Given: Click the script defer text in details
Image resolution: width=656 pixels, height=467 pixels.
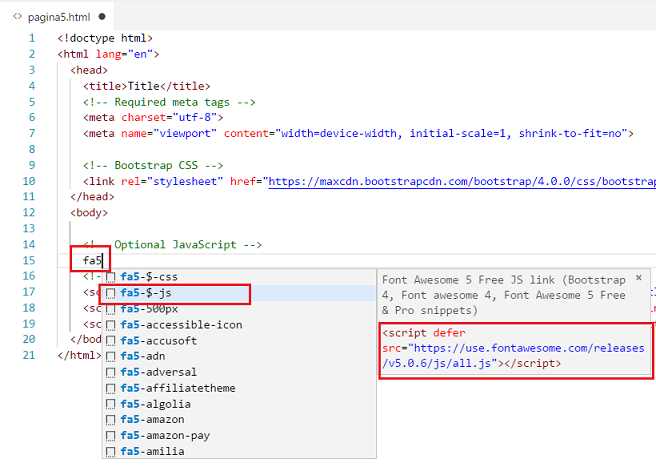Looking at the screenshot, I should coord(424,333).
